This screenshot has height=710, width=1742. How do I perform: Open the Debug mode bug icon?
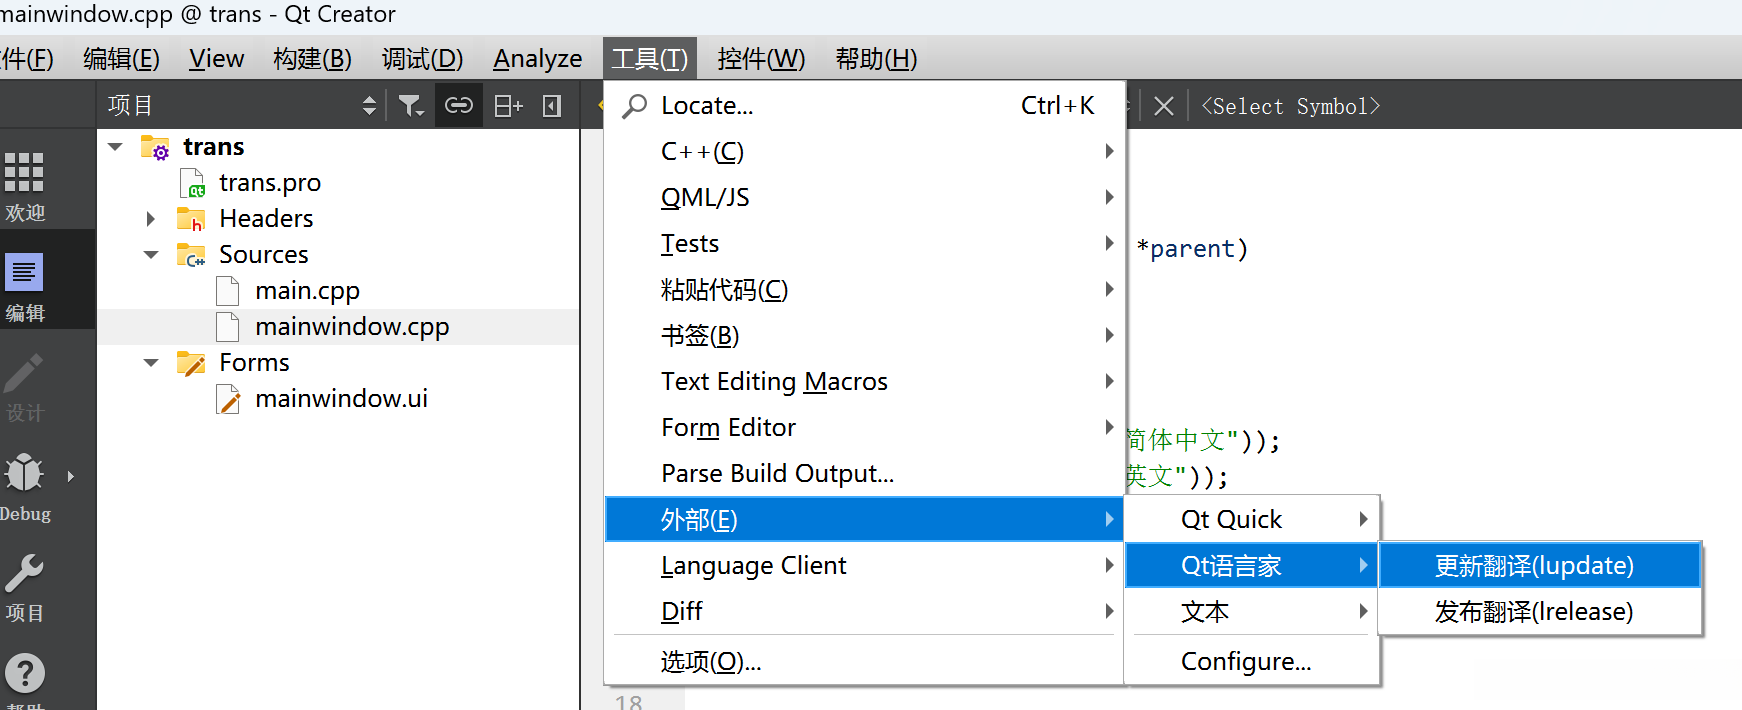(25, 485)
